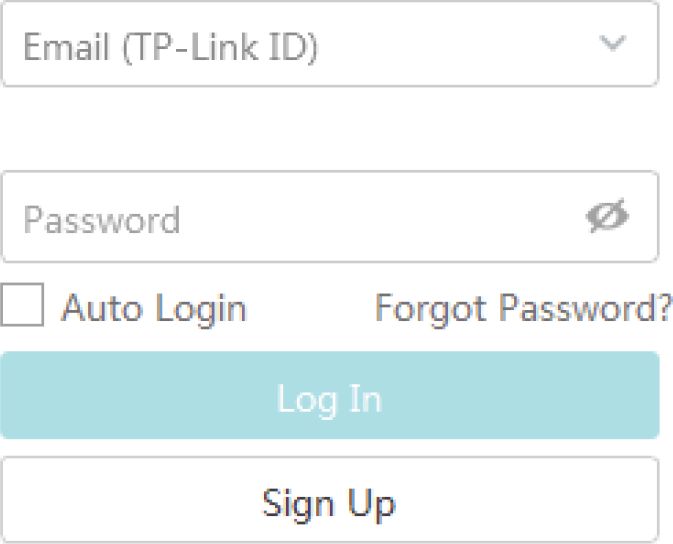Place cursor on Email (TP-Link ID) placeholder
The height and width of the screenshot is (544, 673).
click(x=170, y=46)
